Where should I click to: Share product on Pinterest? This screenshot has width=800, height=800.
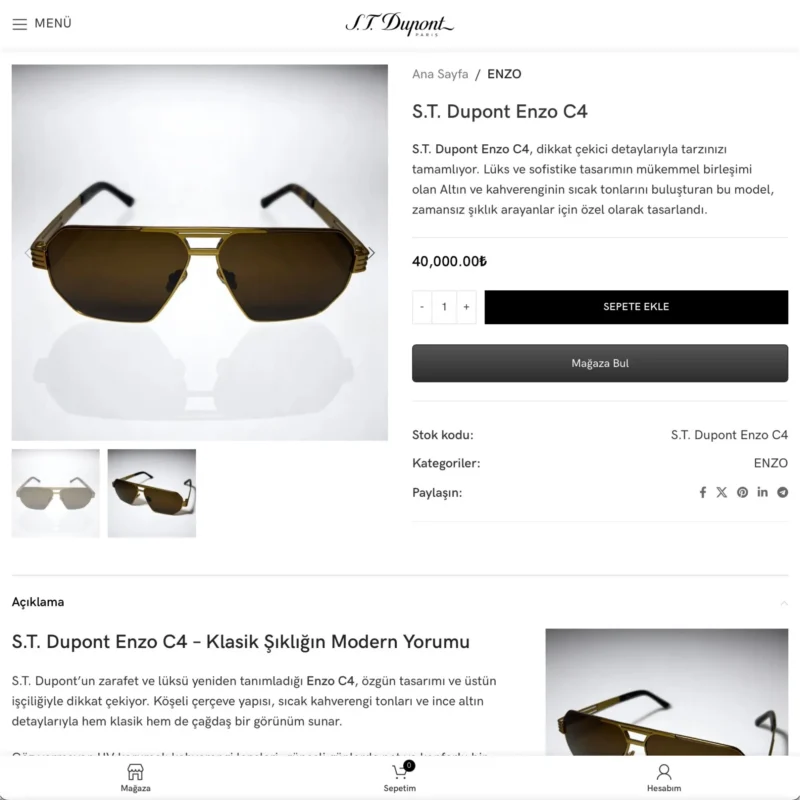742,492
